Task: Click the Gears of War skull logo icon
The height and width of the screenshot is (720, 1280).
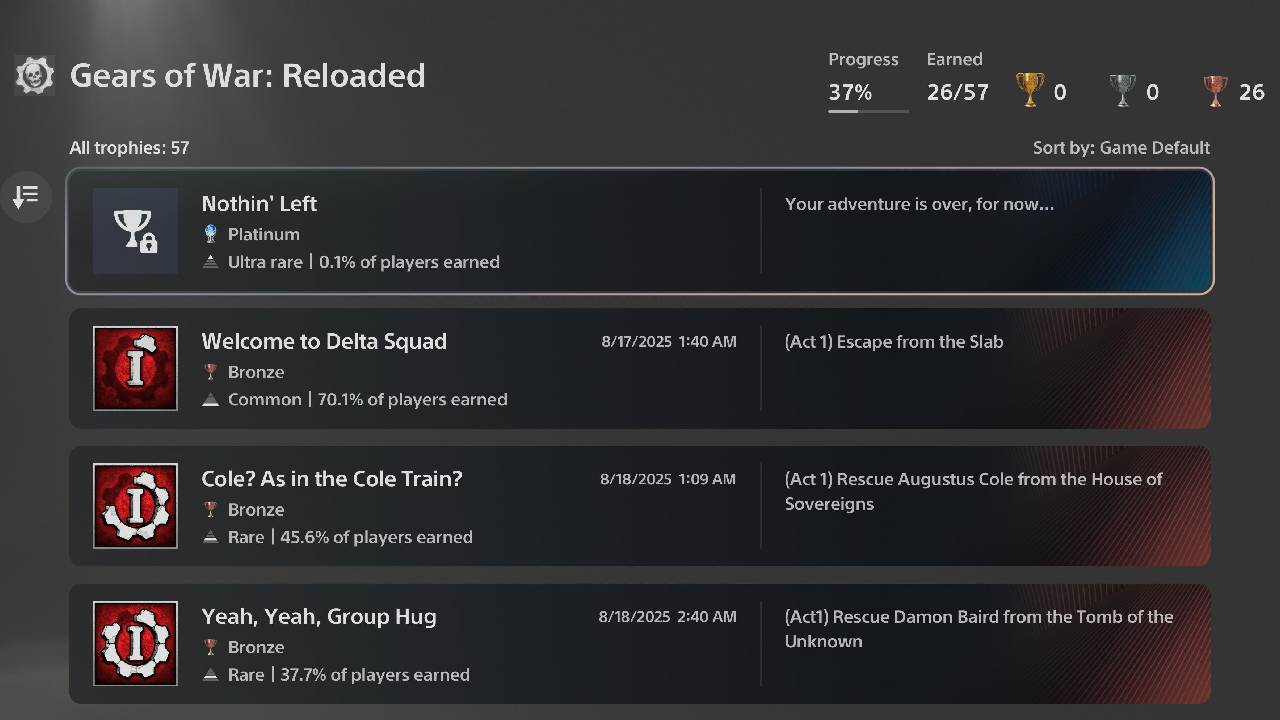Action: 33,75
